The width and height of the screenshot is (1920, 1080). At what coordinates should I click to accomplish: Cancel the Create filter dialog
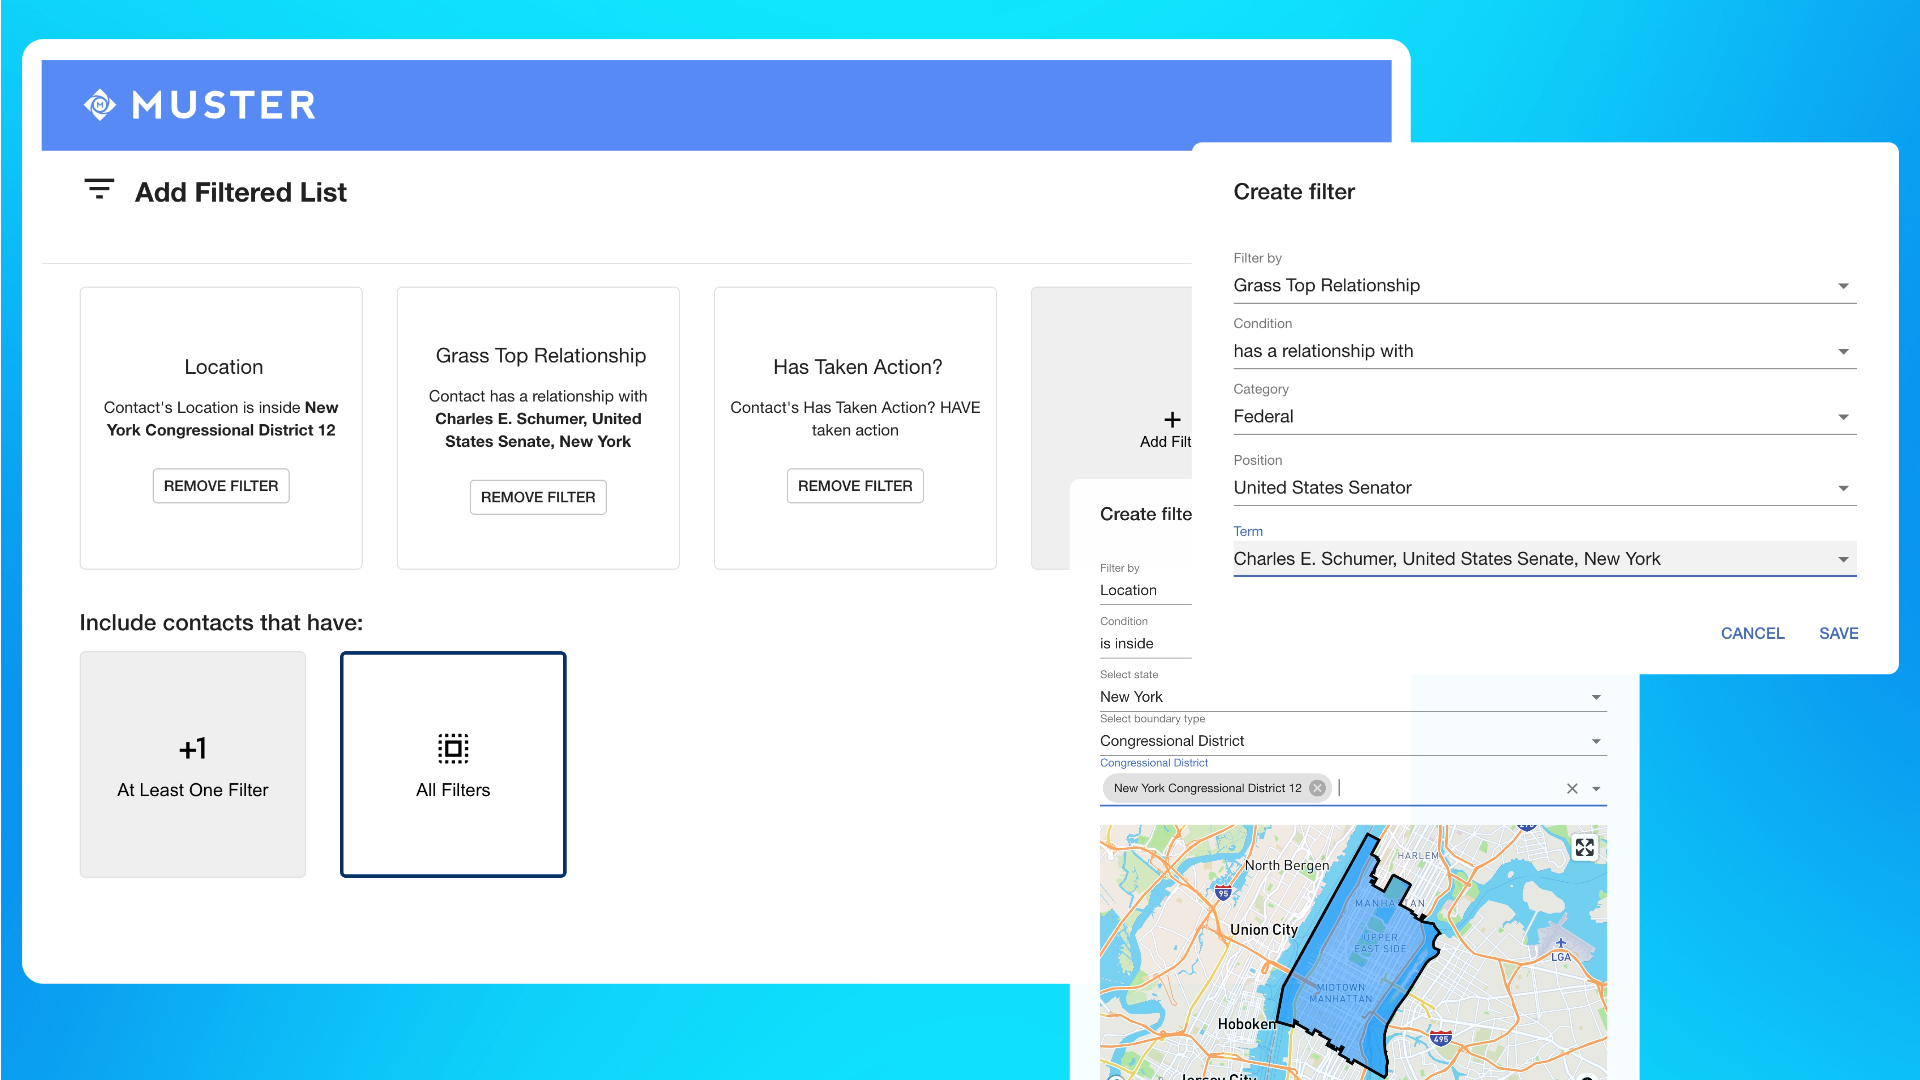(x=1752, y=633)
